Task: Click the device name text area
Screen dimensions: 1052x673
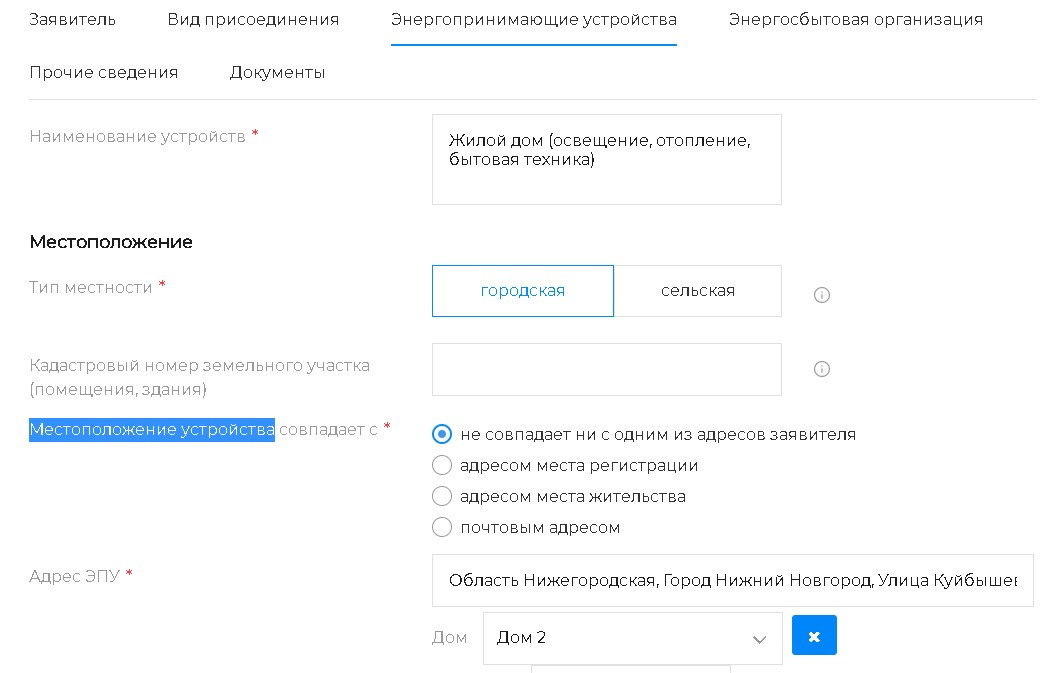Action: point(606,159)
